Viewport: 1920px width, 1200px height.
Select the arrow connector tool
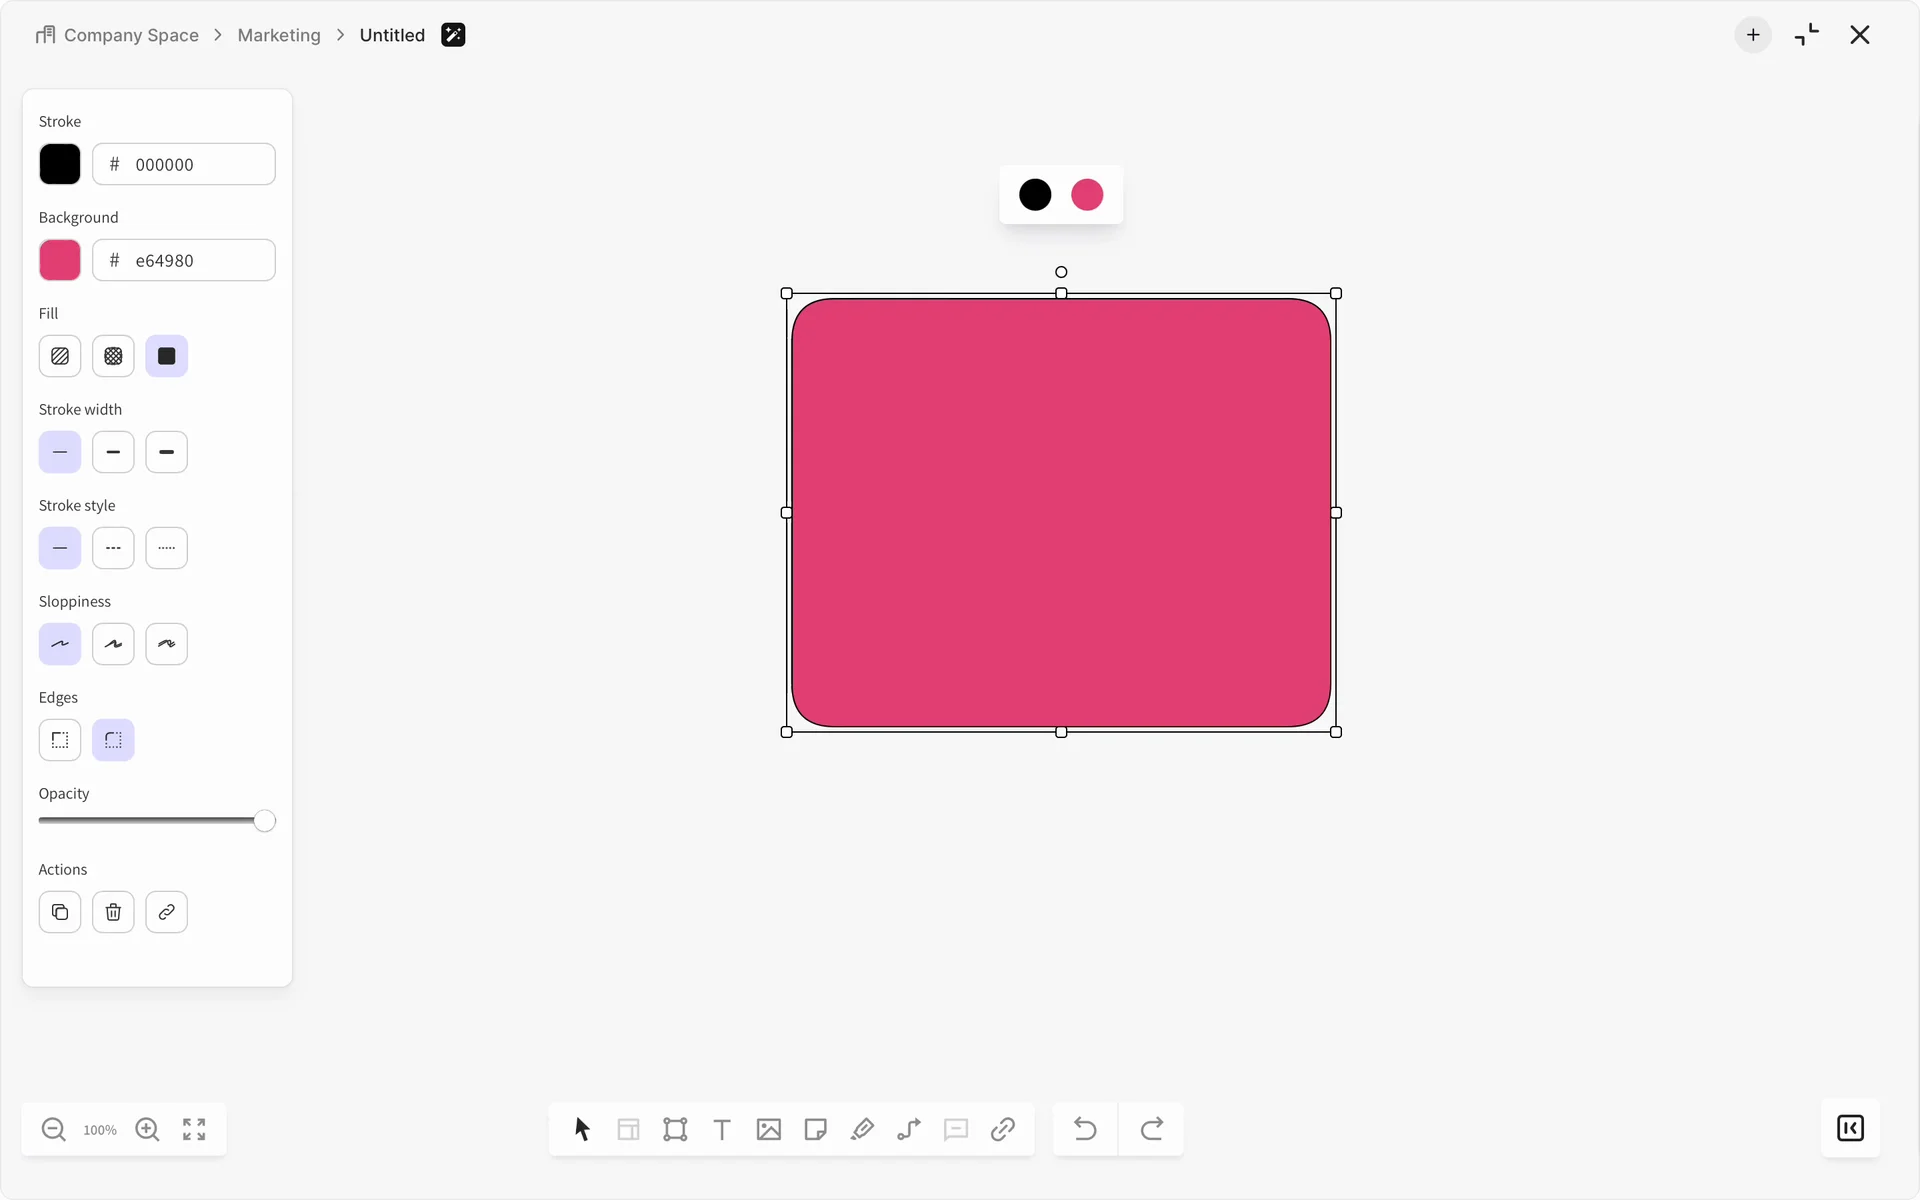click(x=909, y=1129)
